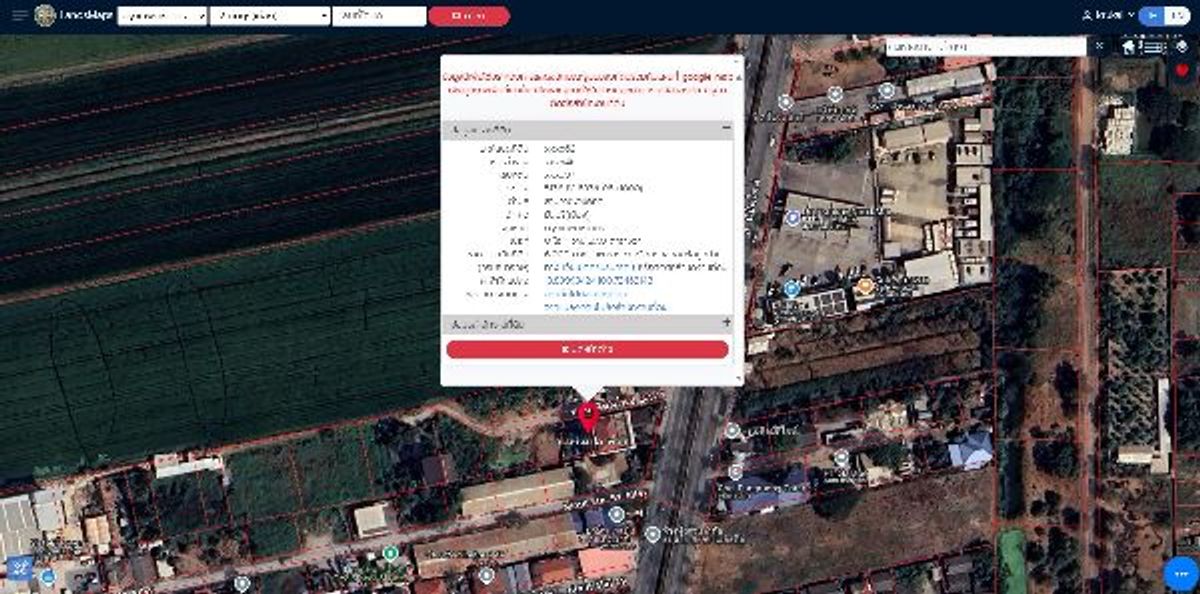The width and height of the screenshot is (1200, 594).
Task: Open the user account dropdown
Action: pos(1108,15)
